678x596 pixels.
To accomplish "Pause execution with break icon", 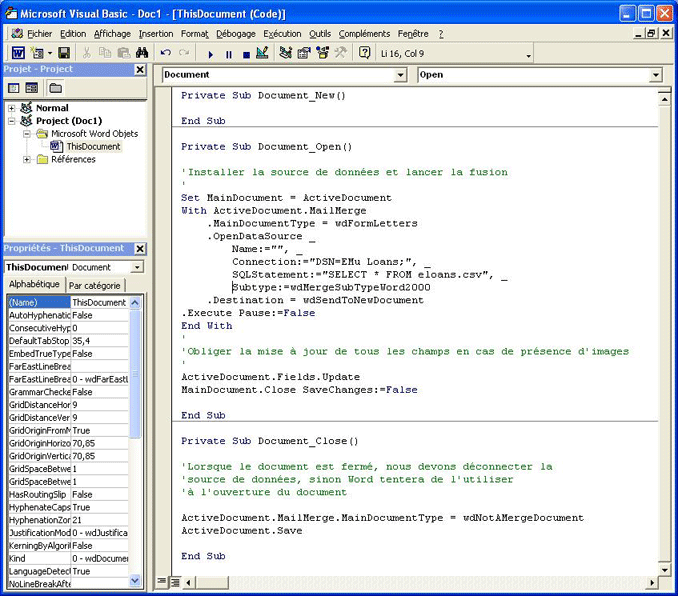I will pyautogui.click(x=229, y=54).
